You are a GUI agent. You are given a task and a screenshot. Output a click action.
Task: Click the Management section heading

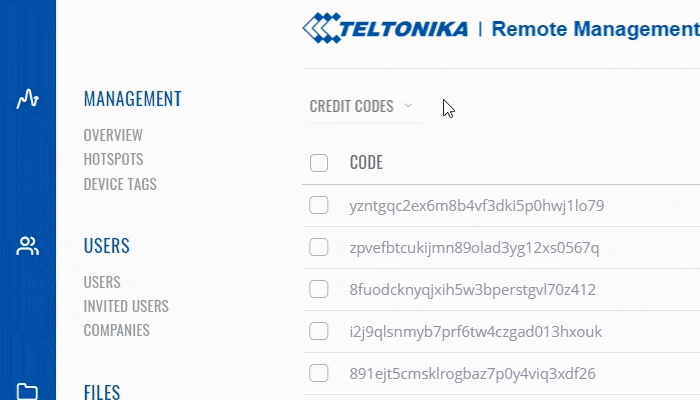(133, 99)
